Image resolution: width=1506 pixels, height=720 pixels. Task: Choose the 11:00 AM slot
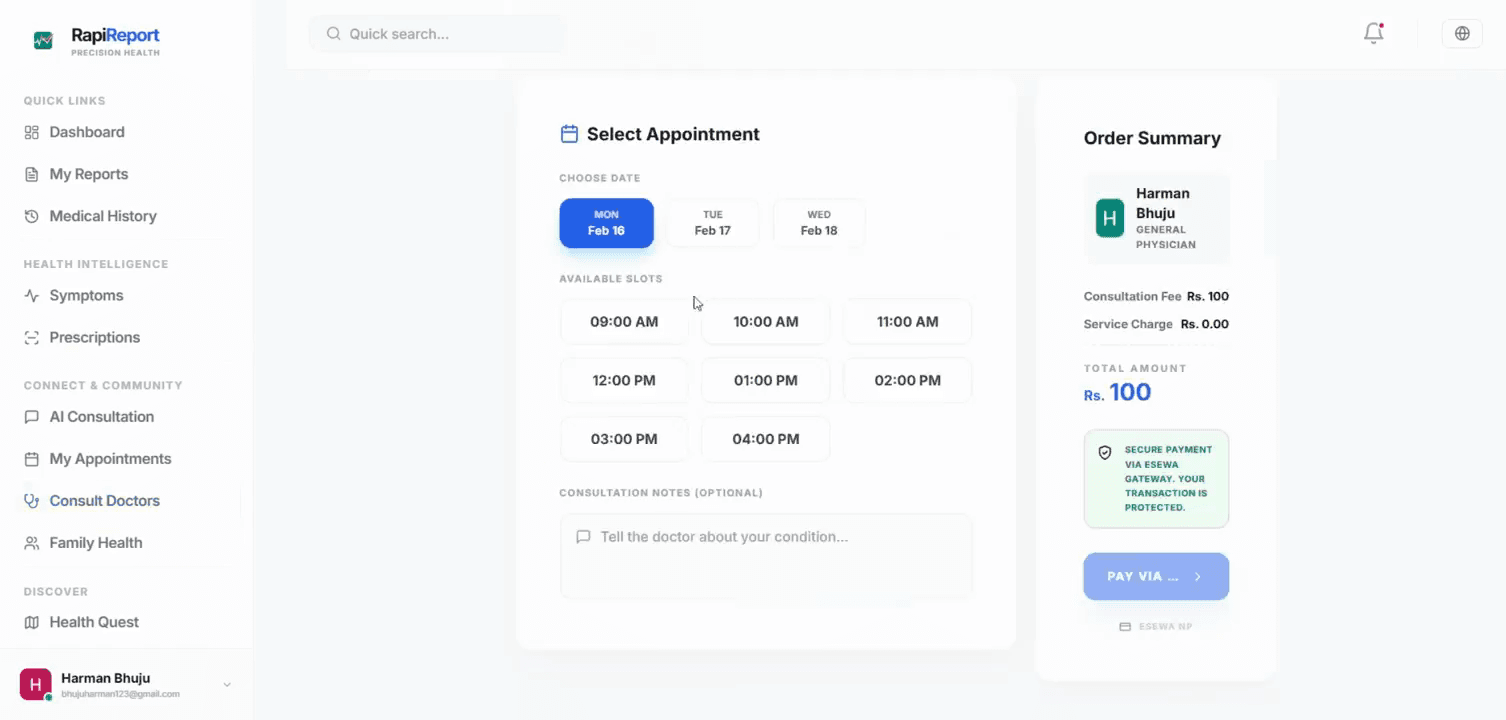click(908, 322)
